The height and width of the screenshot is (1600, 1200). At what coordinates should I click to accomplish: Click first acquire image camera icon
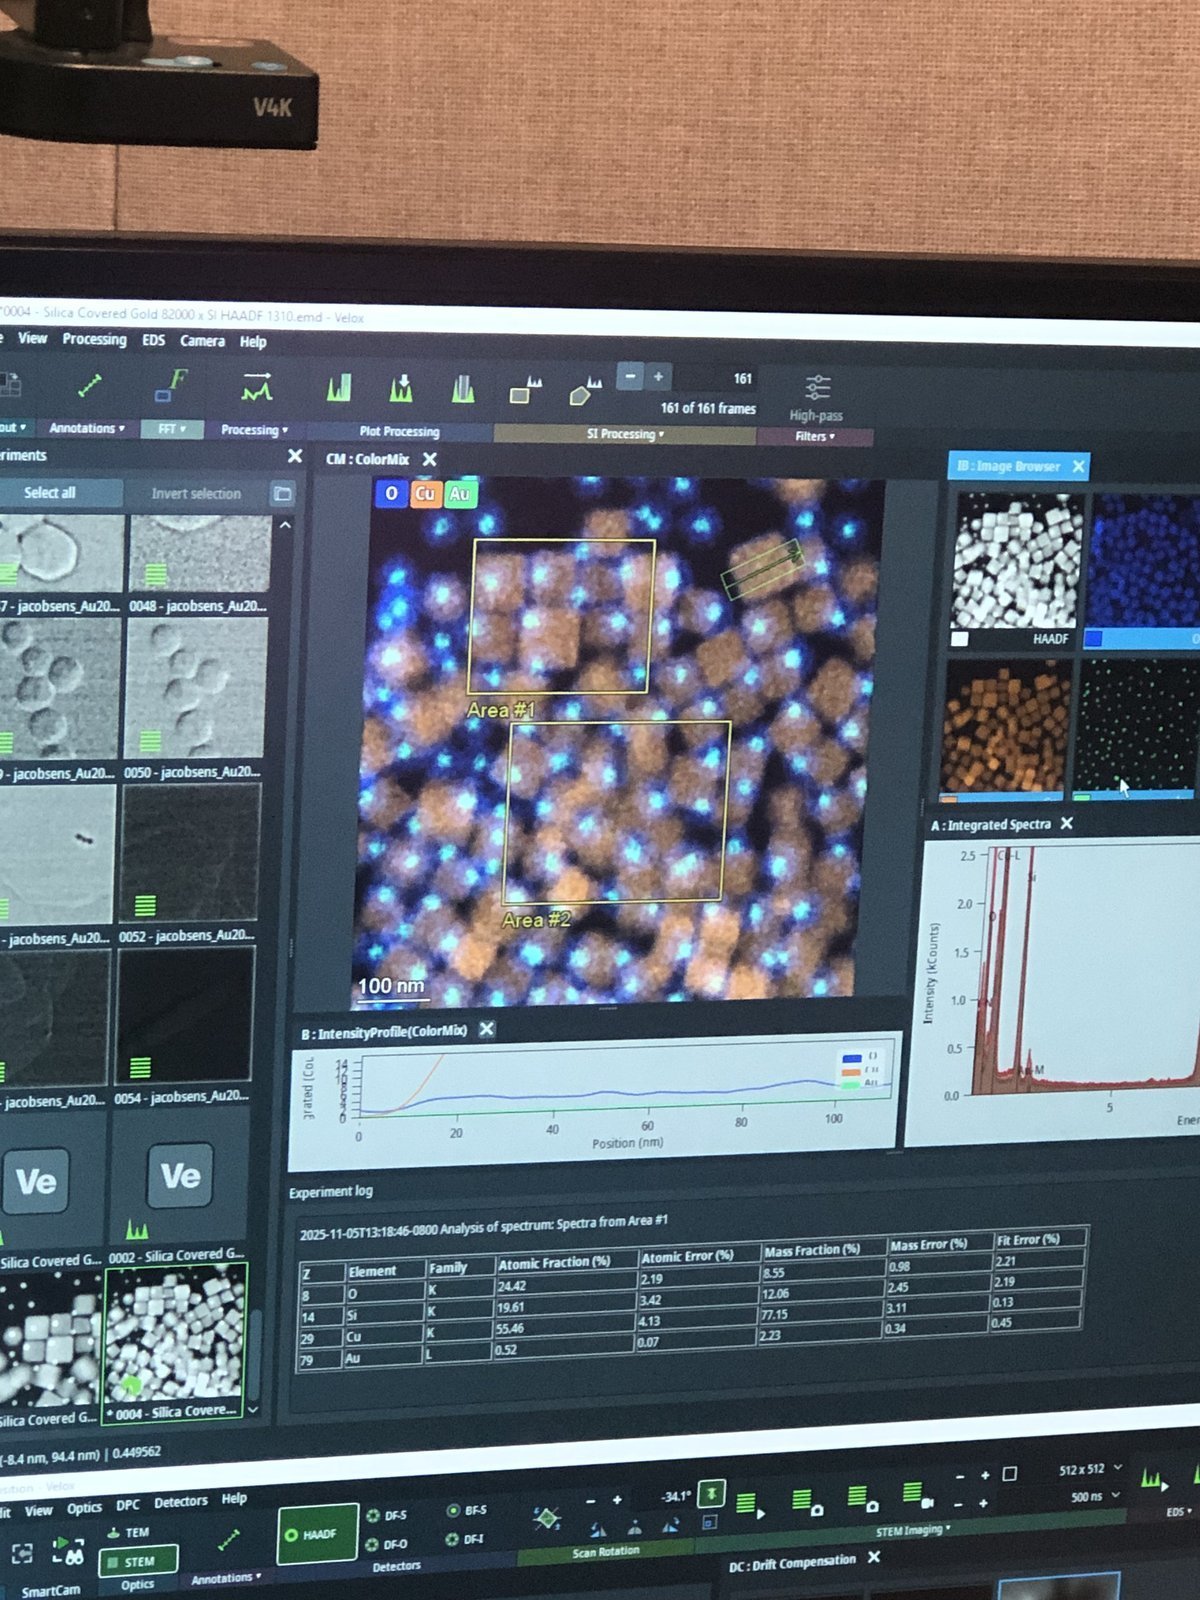[807, 1501]
